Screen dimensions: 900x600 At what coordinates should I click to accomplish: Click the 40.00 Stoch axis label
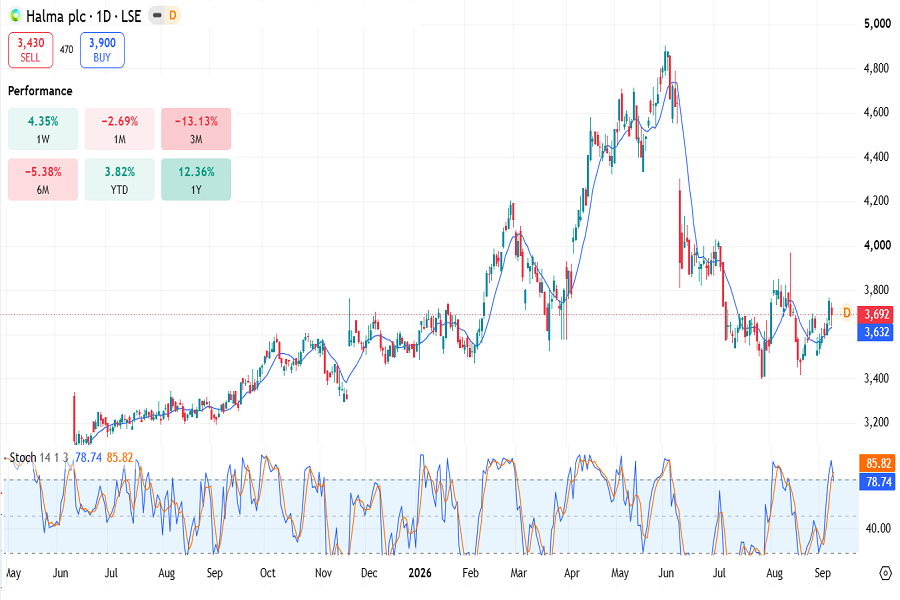point(878,528)
